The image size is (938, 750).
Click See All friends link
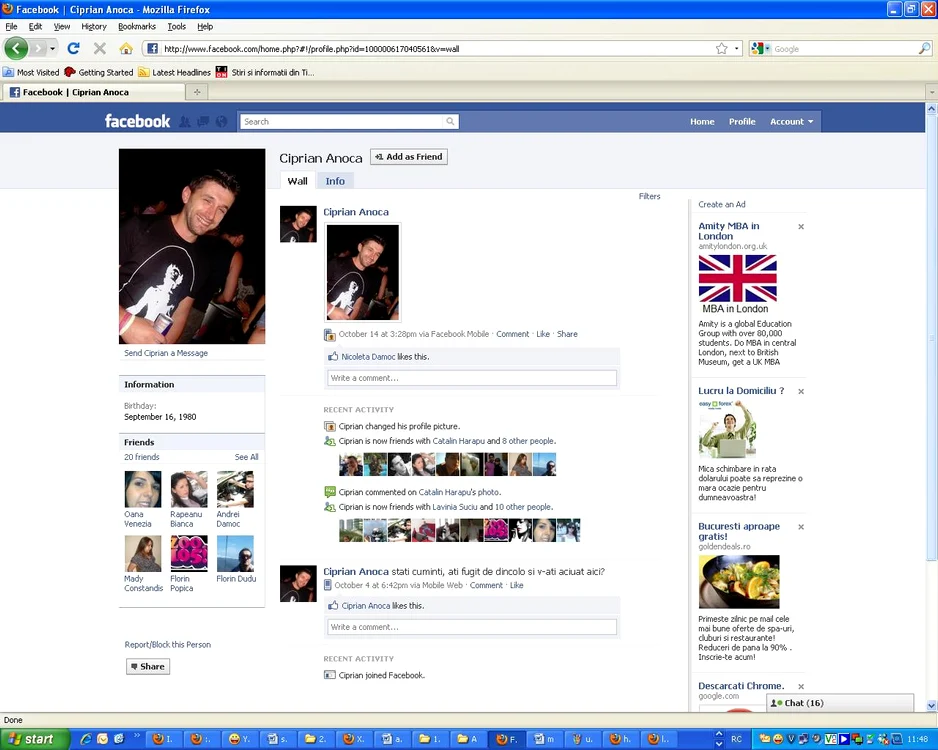click(x=246, y=457)
